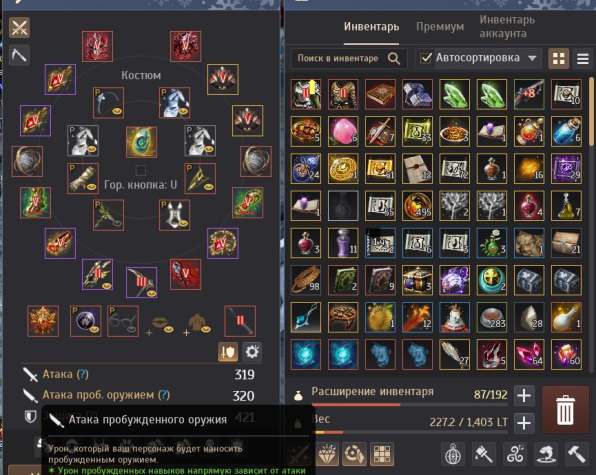Image resolution: width=596 pixels, height=475 pixels.
Task: Switch to the Премиум tab
Action: click(440, 27)
